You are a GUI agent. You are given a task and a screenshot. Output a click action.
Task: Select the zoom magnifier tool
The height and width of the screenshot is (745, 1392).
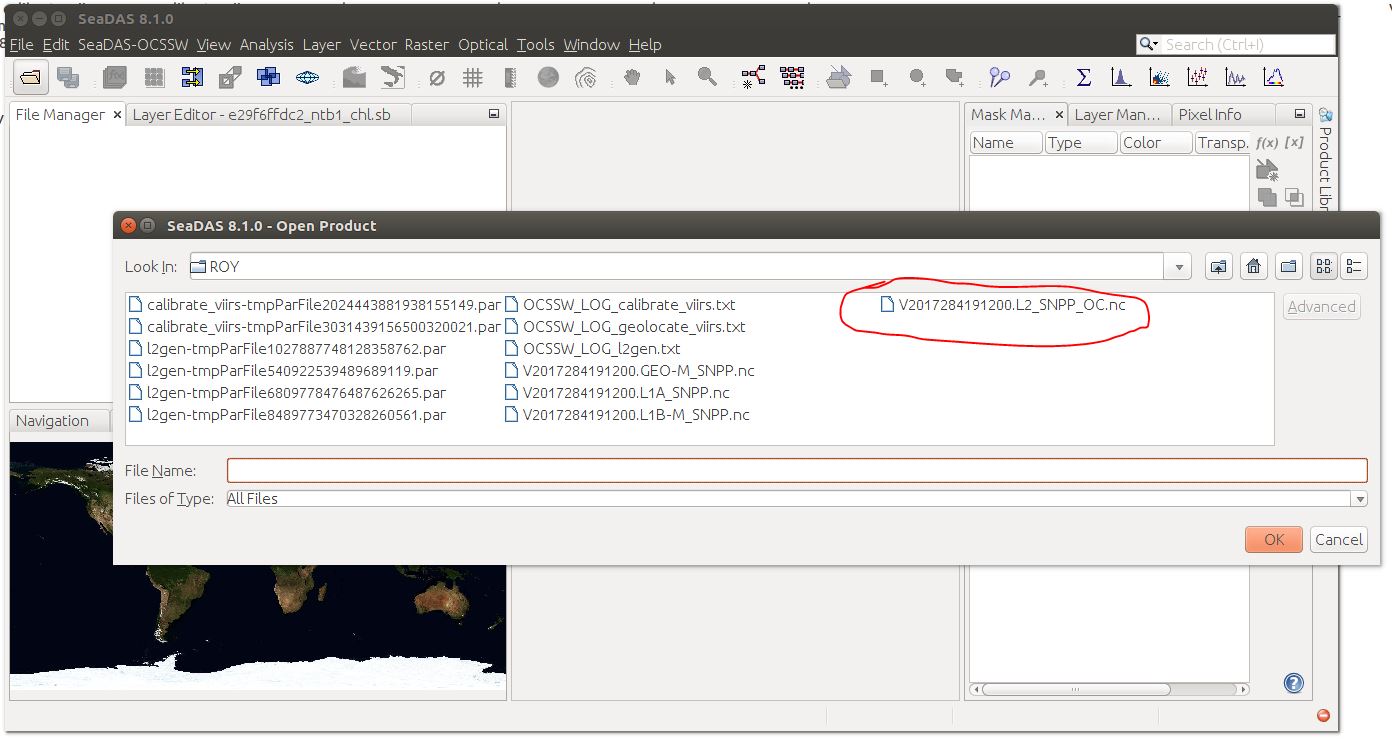[707, 77]
